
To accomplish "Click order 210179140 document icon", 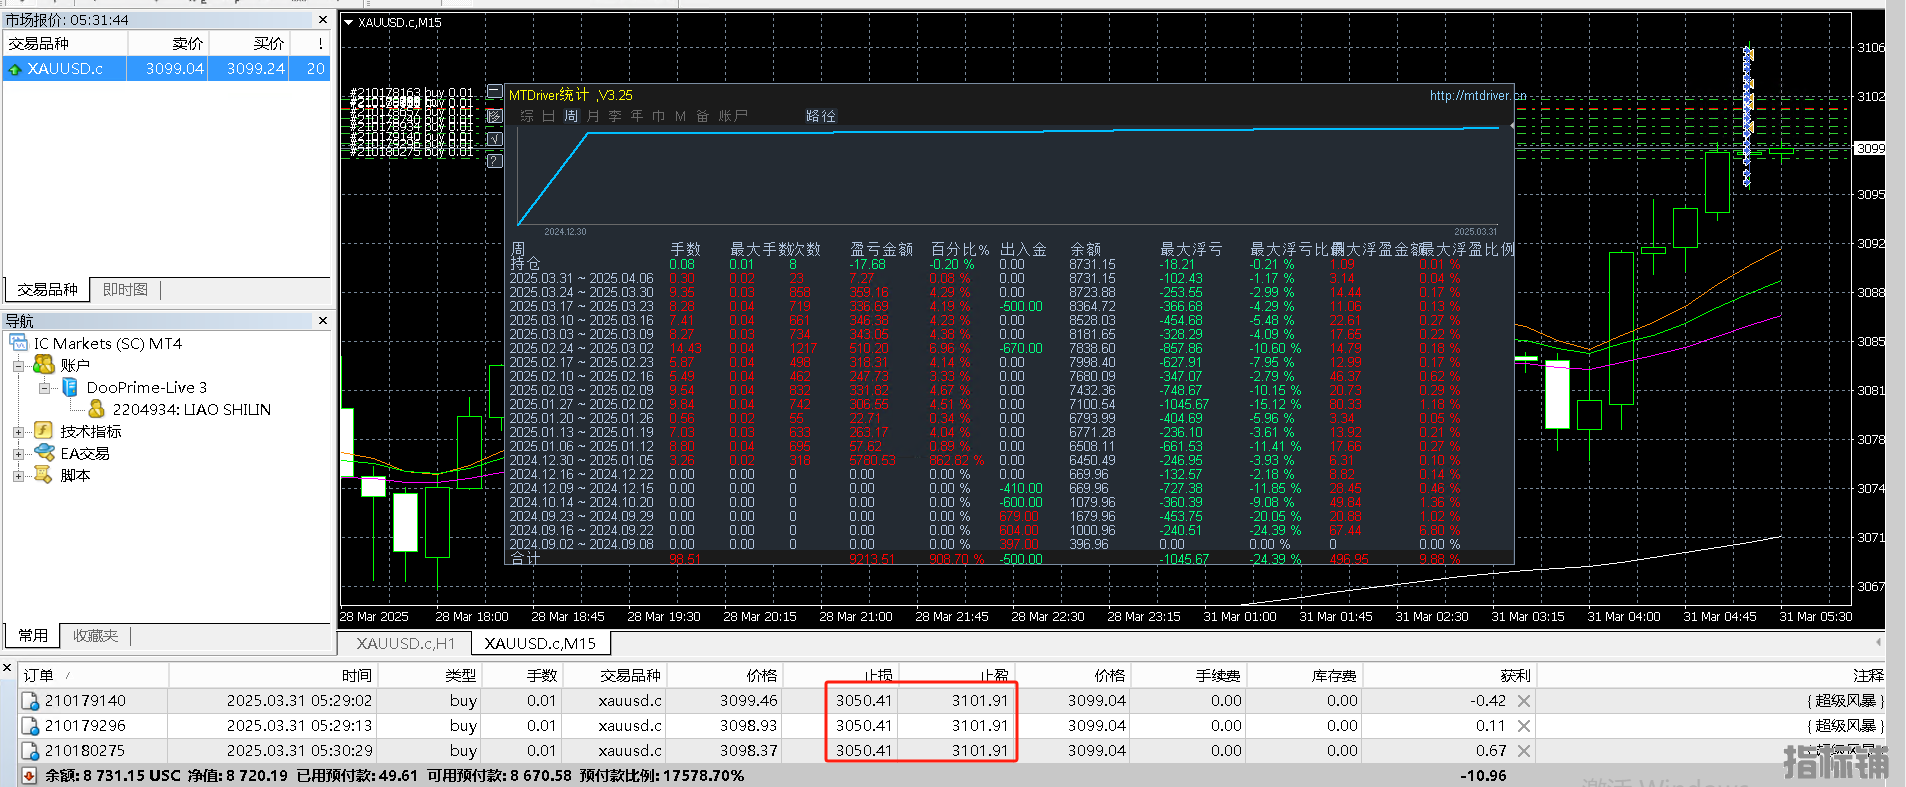I will (31, 701).
